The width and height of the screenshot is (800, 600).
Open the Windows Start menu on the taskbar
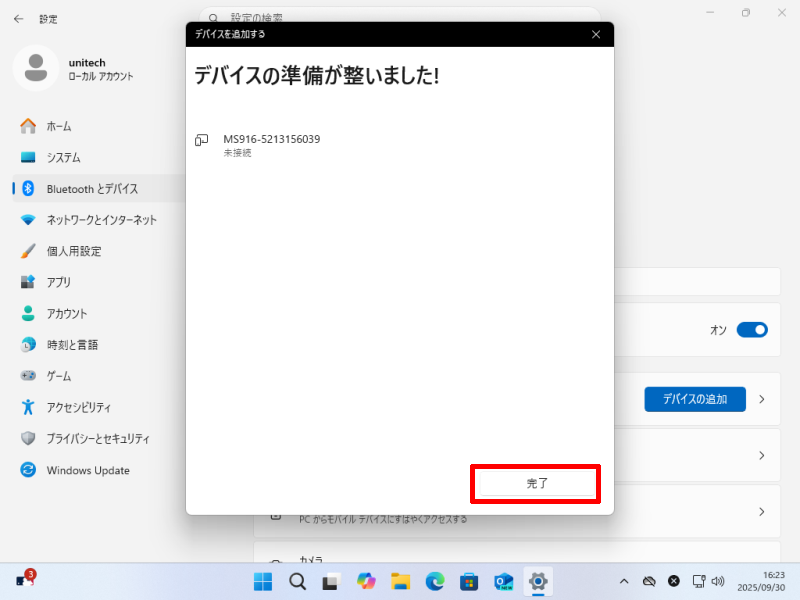click(263, 581)
